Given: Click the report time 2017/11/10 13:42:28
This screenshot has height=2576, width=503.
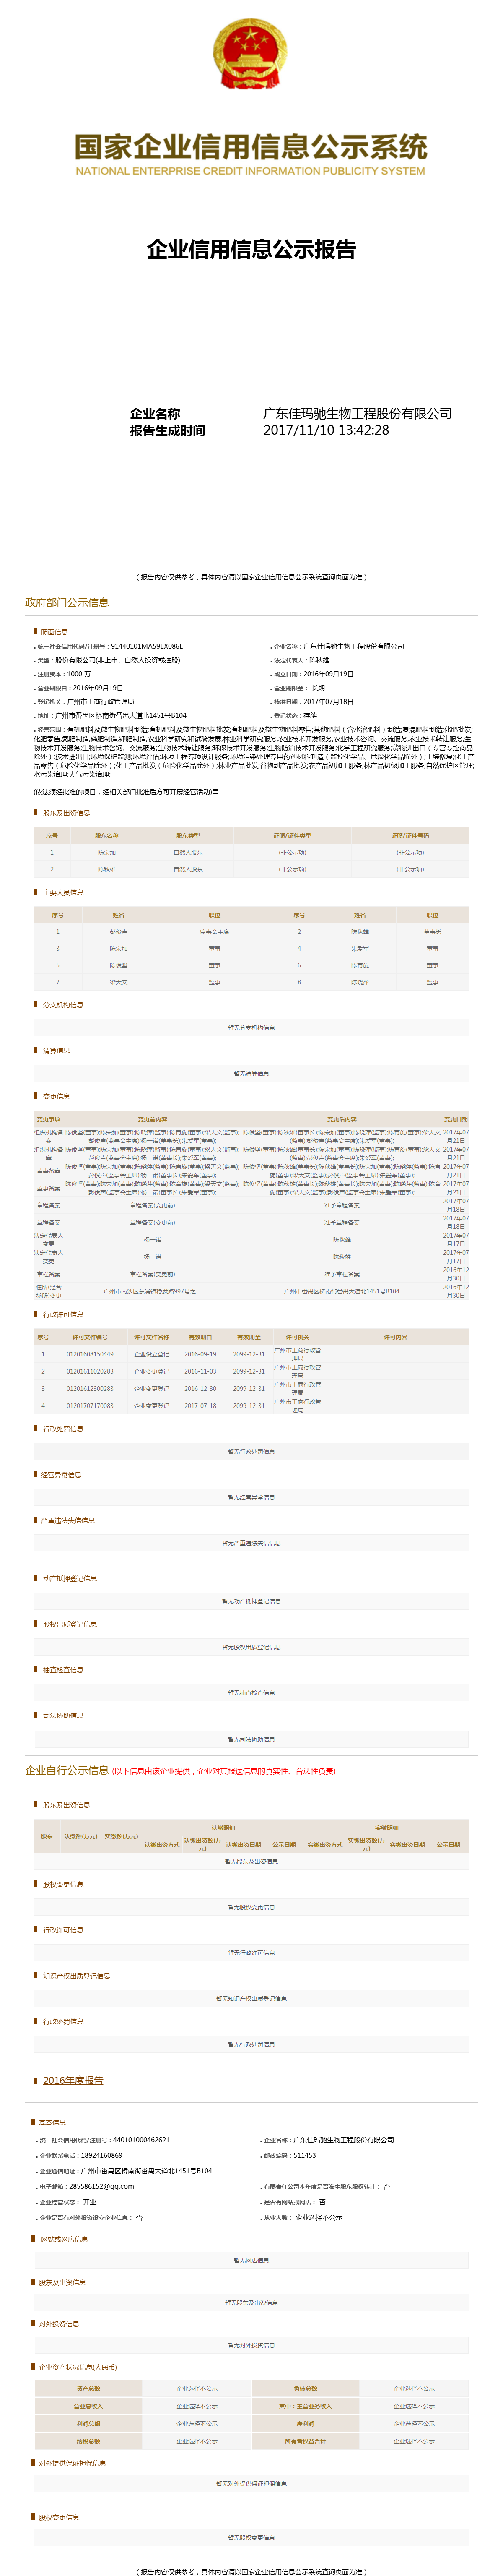Looking at the screenshot, I should coord(326,430).
